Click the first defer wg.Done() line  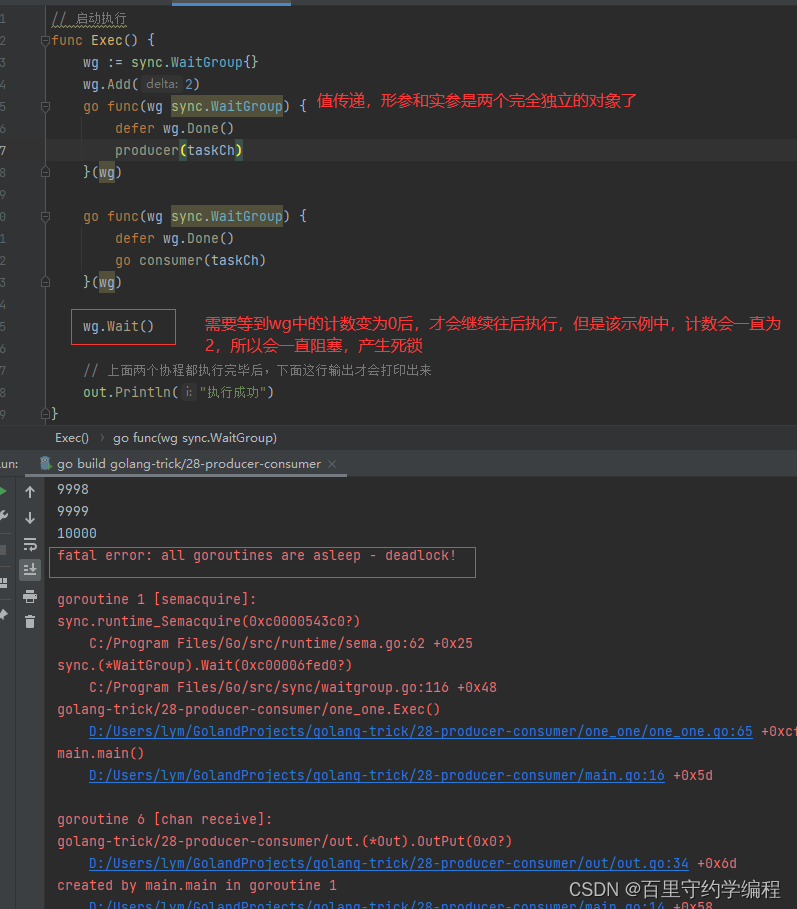[x=174, y=129]
